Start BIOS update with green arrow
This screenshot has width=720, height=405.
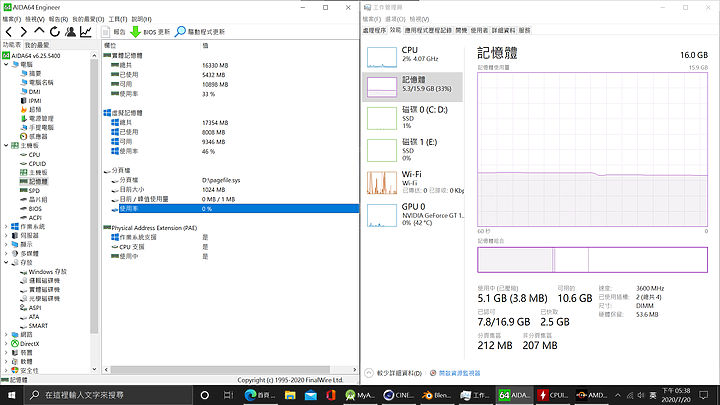coord(135,32)
